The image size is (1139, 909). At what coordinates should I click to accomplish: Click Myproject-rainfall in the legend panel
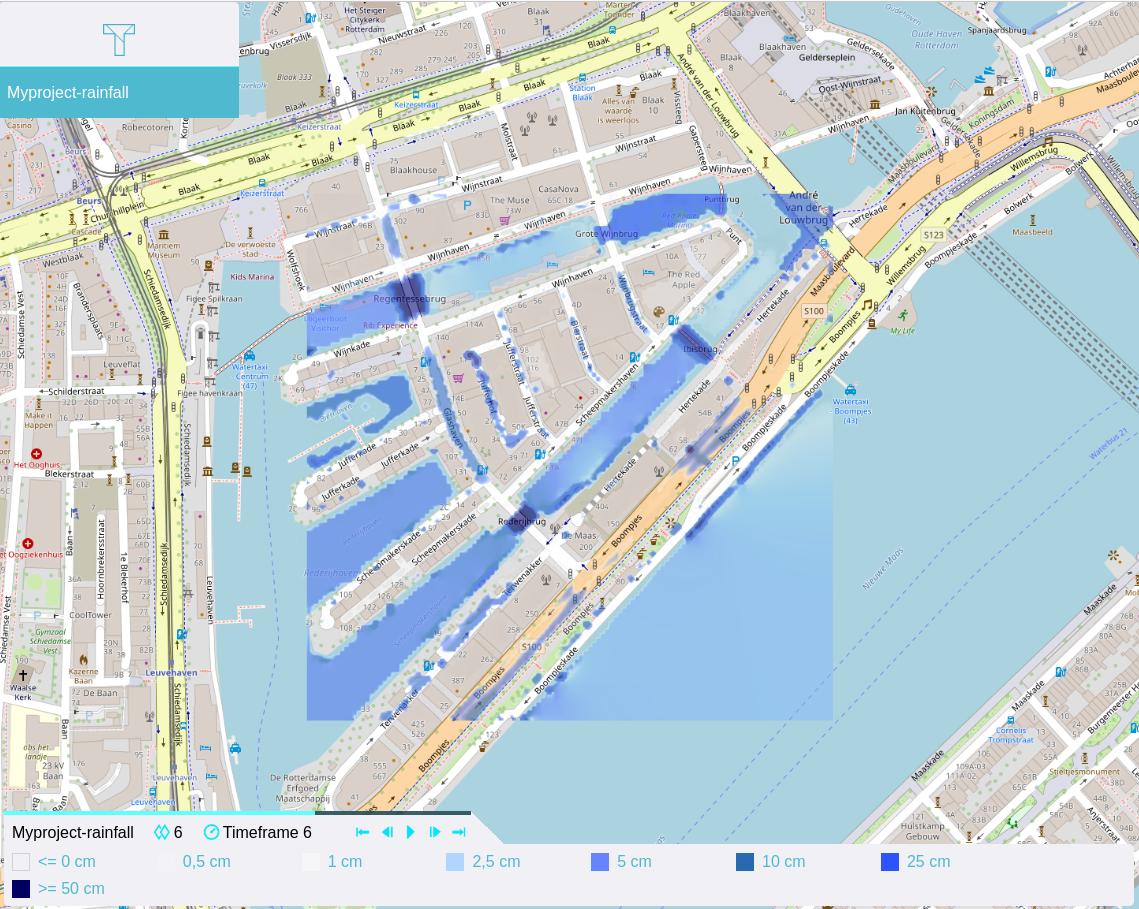[73, 832]
